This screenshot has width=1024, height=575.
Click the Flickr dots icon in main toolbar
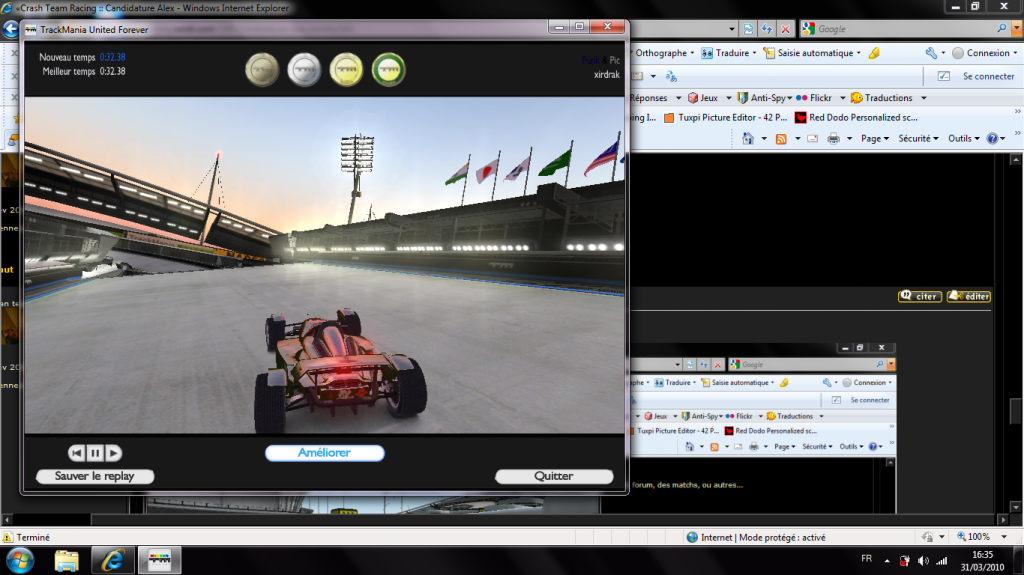click(802, 98)
